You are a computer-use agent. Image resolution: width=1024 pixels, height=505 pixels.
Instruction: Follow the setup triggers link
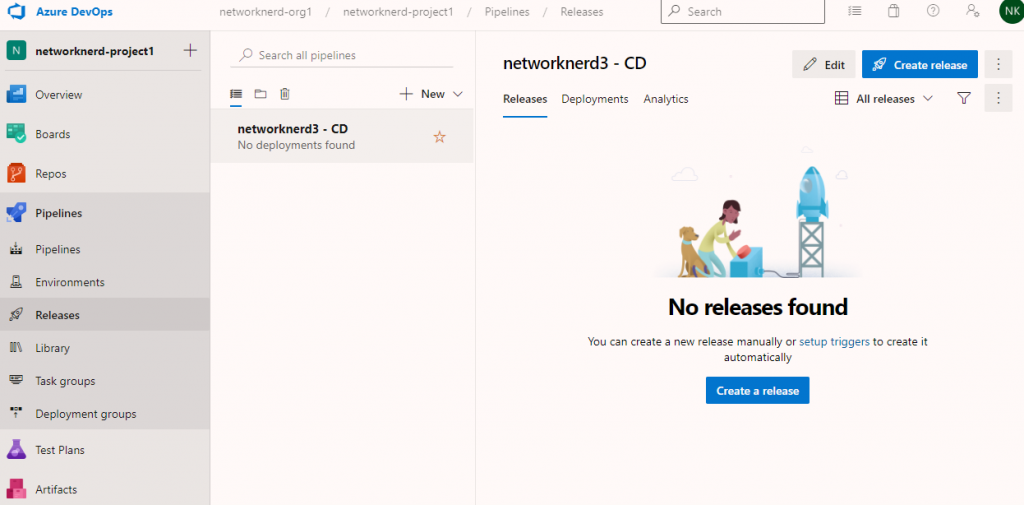[834, 342]
